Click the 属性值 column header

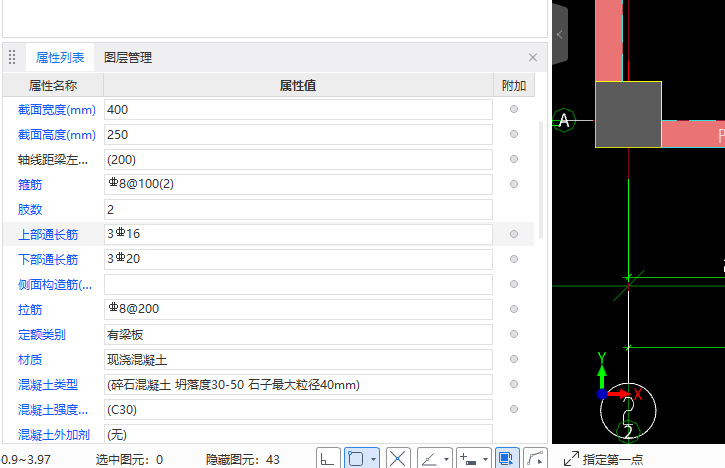pyautogui.click(x=298, y=86)
